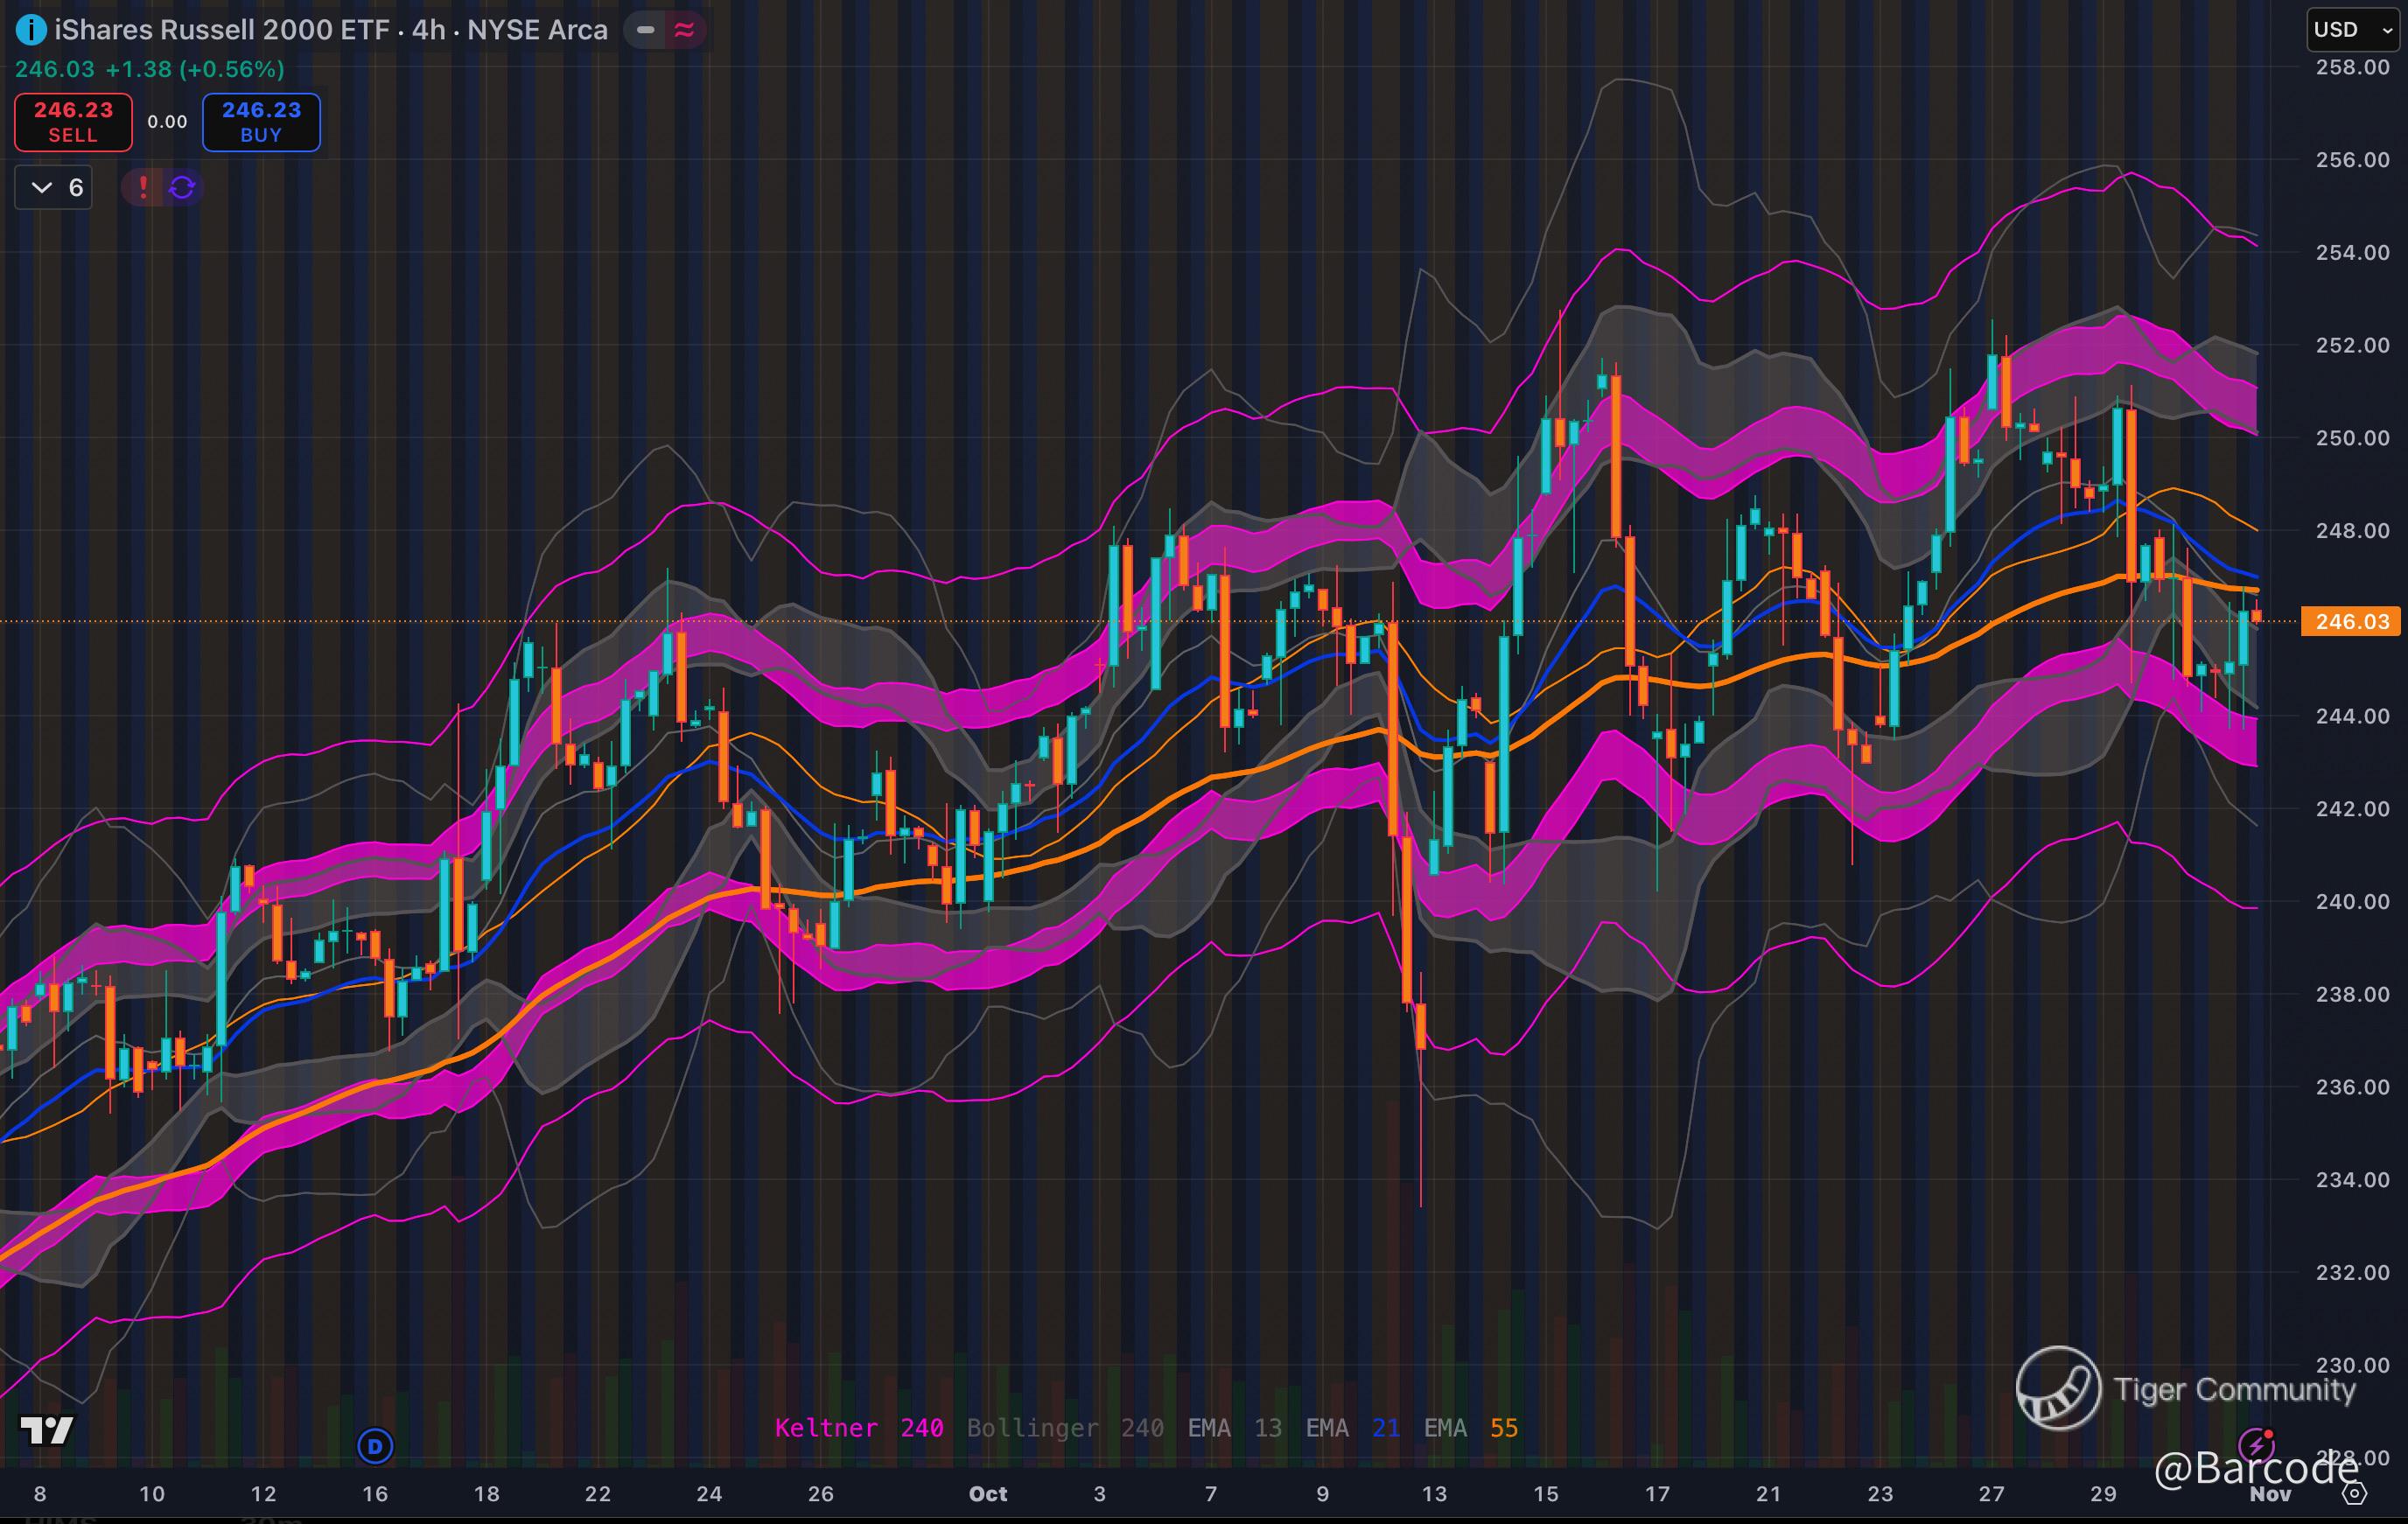Click the red exclamation warning icon

143,187
